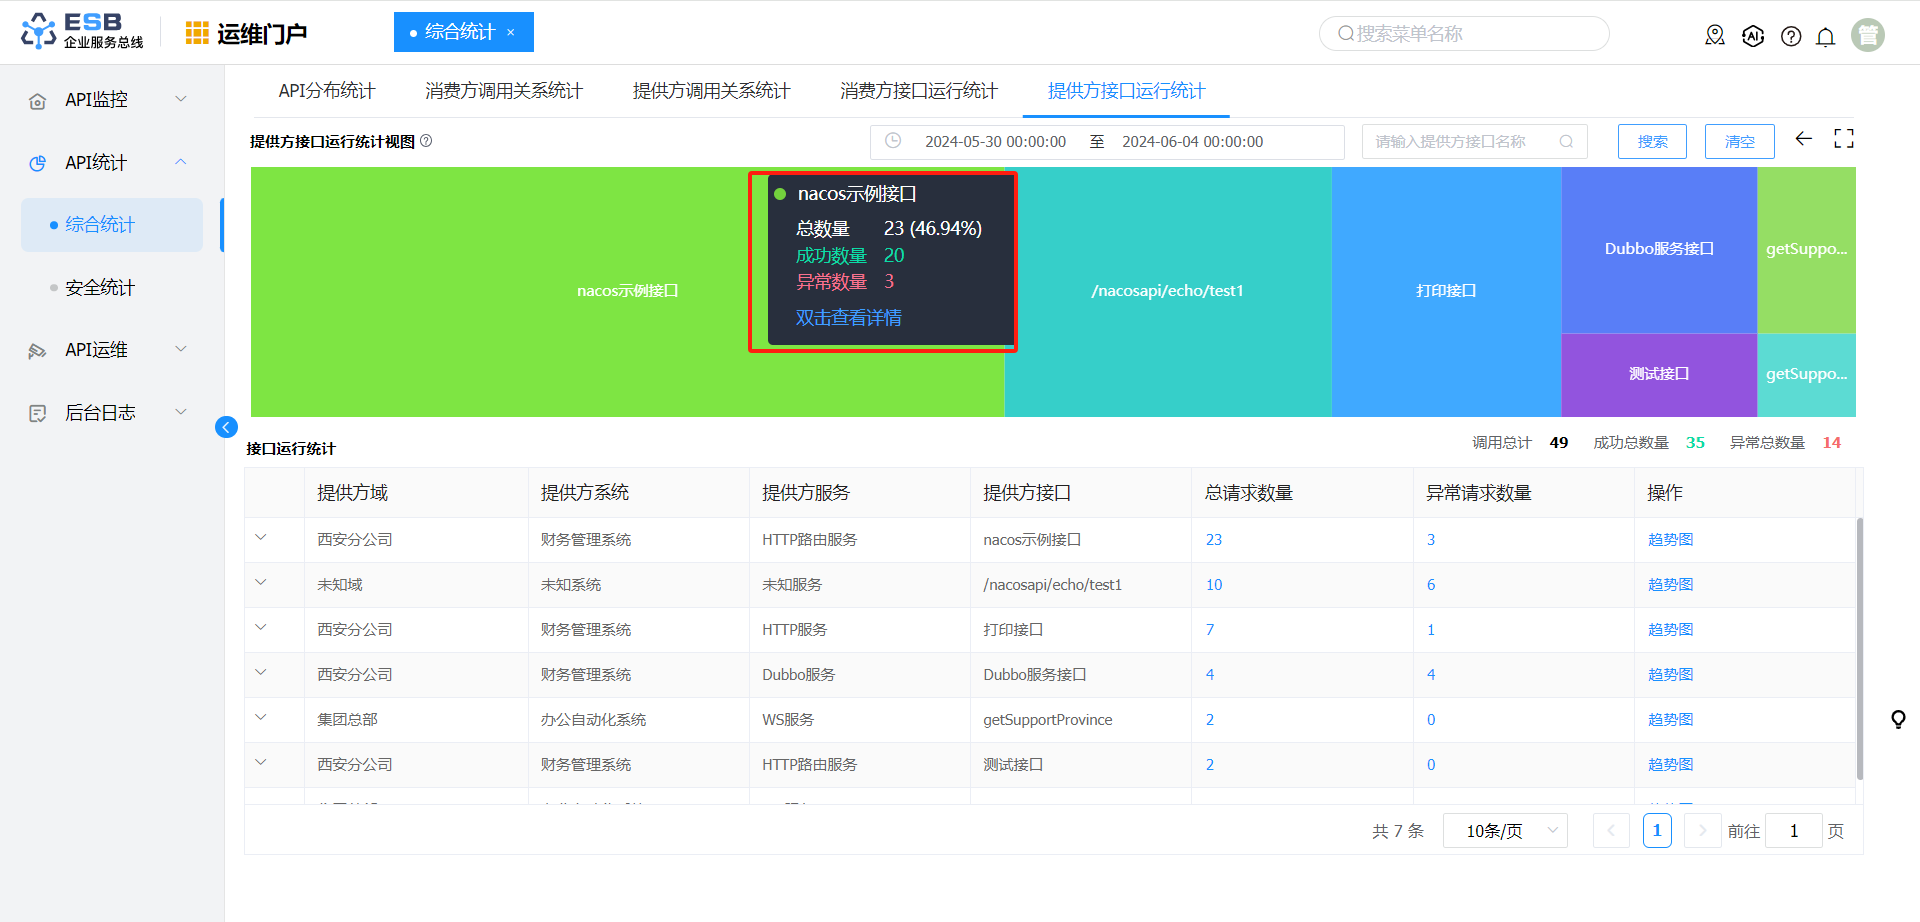Click the lightbulb icon at right edge
The image size is (1920, 922).
[1897, 719]
